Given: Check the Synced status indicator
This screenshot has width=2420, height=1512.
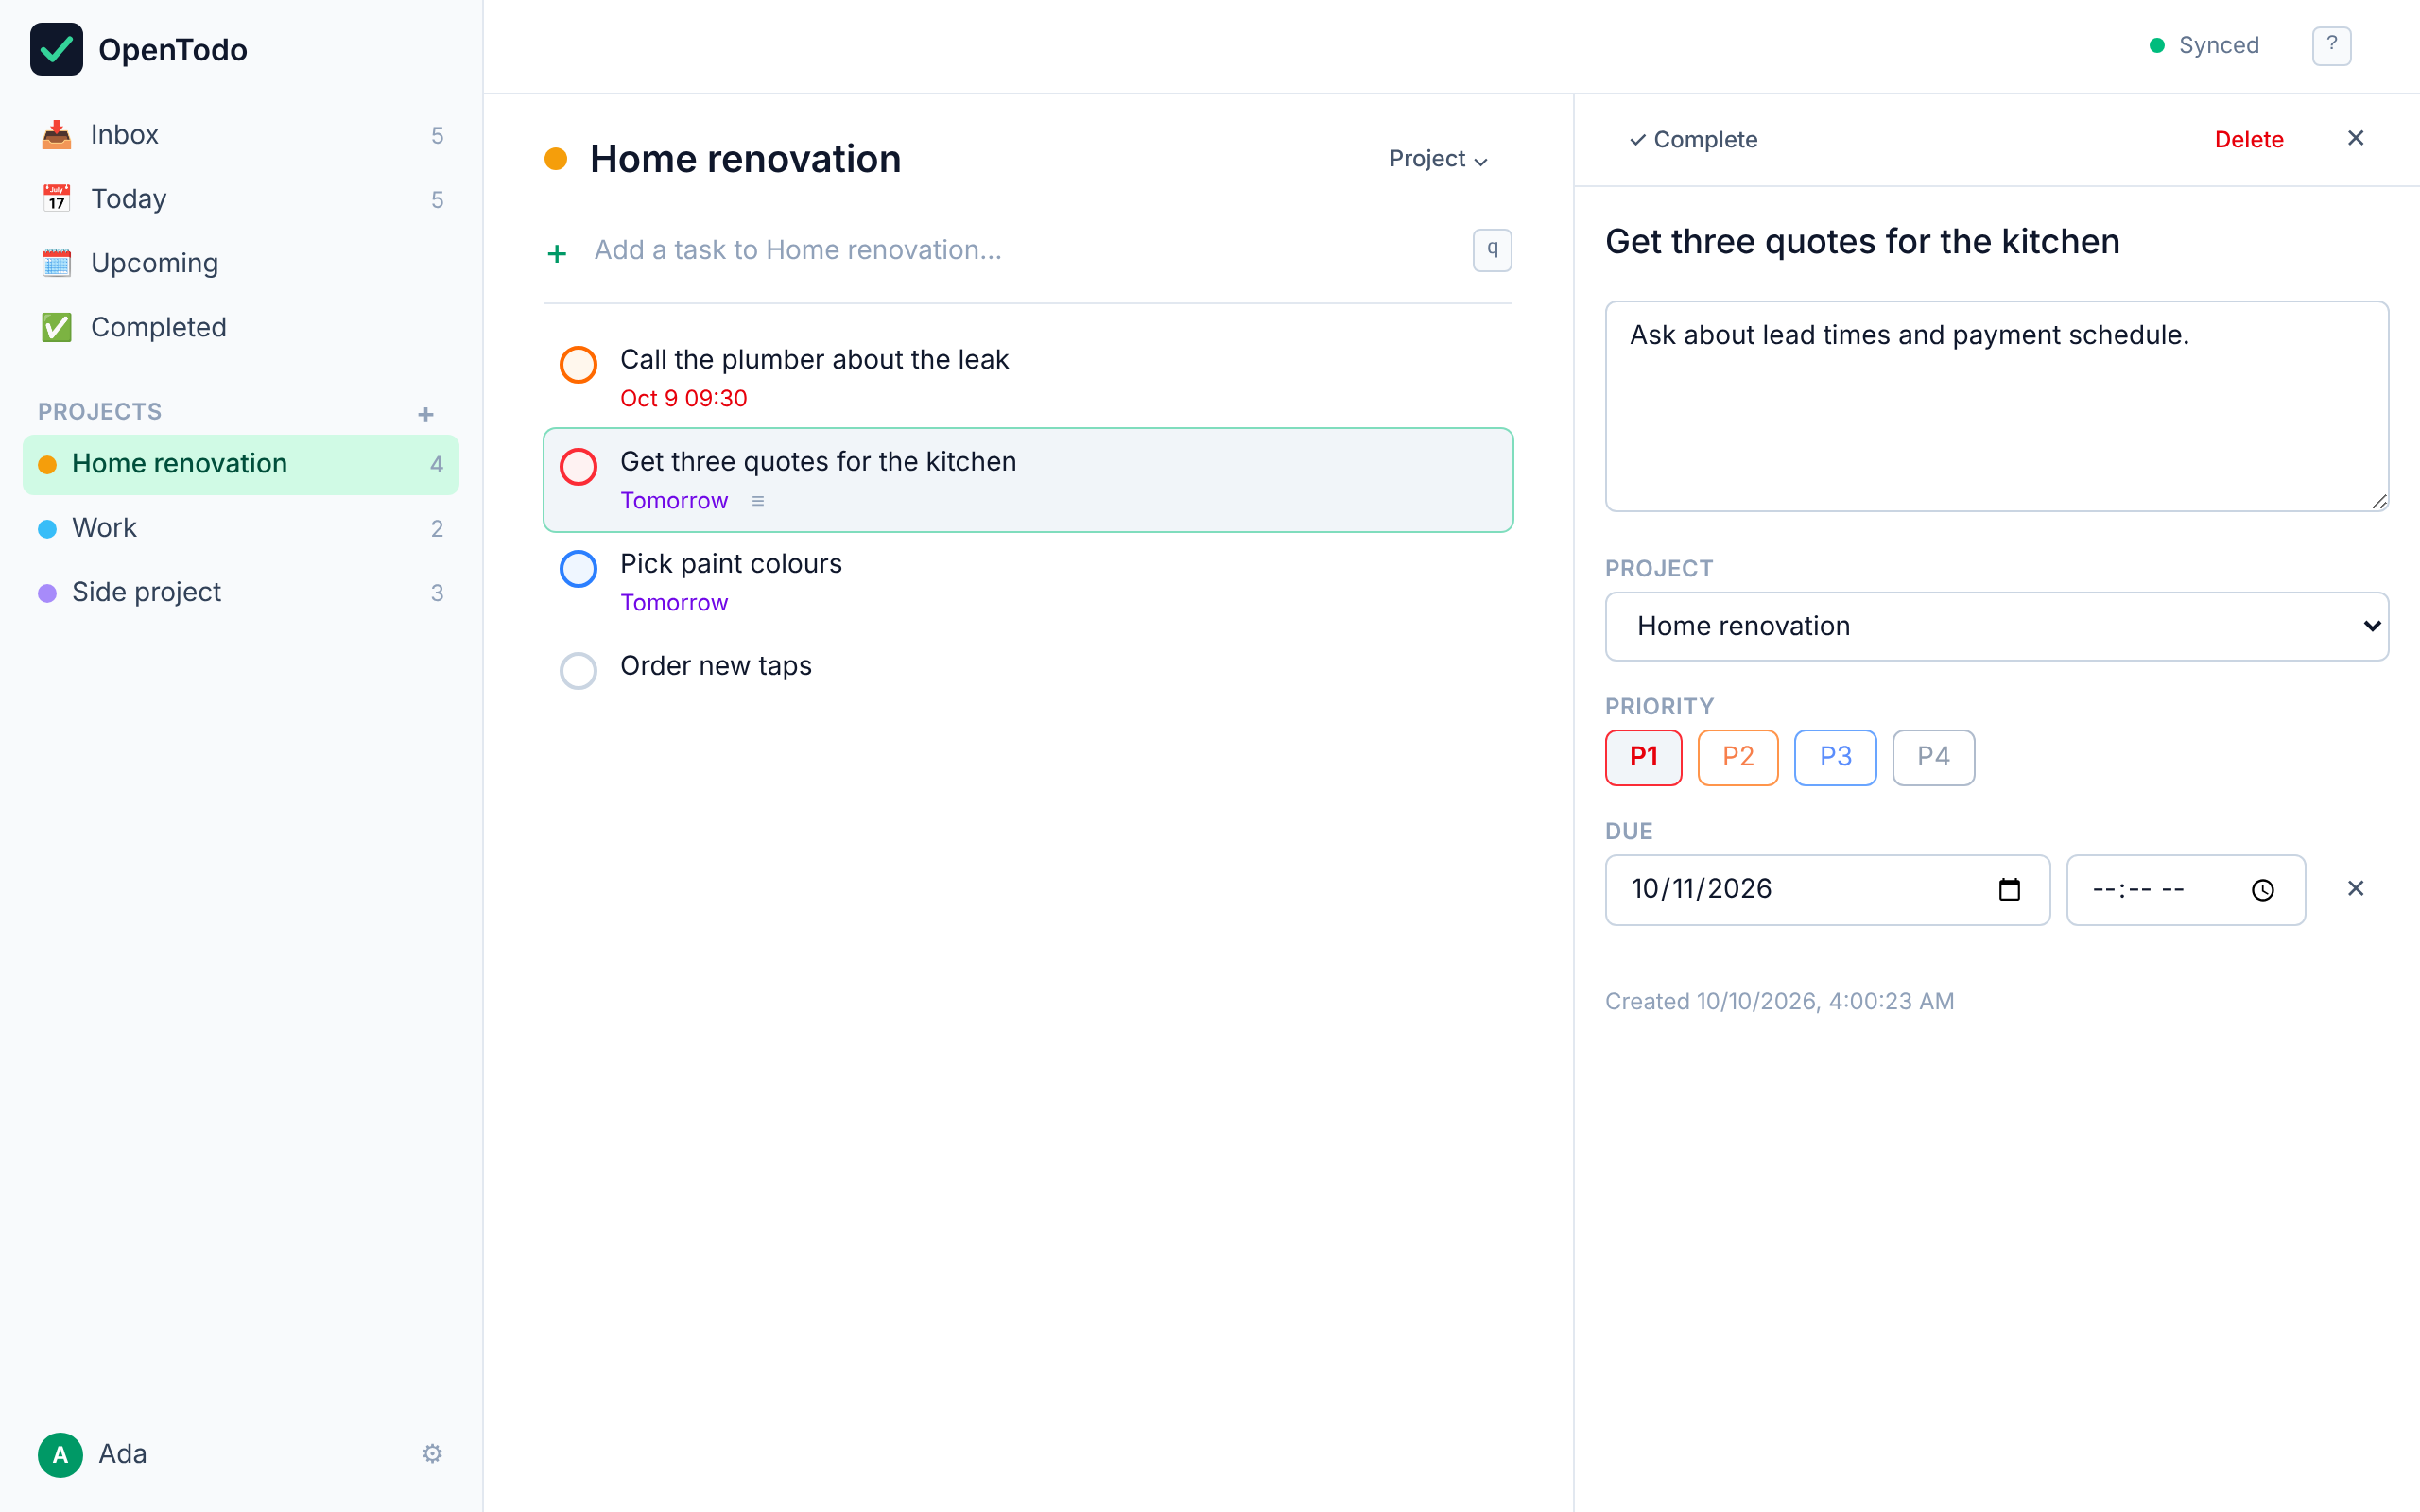Looking at the screenshot, I should pos(2204,45).
